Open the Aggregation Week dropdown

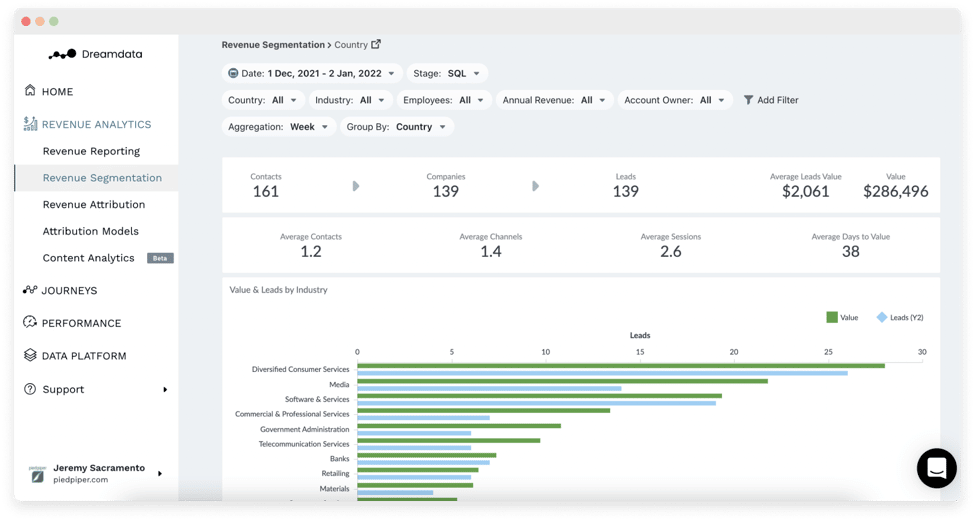tap(279, 127)
